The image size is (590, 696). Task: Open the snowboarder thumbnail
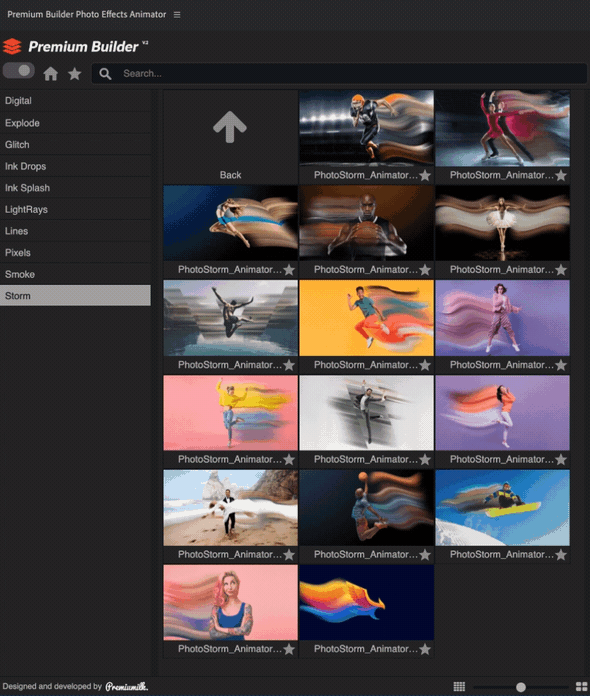pyautogui.click(x=503, y=508)
